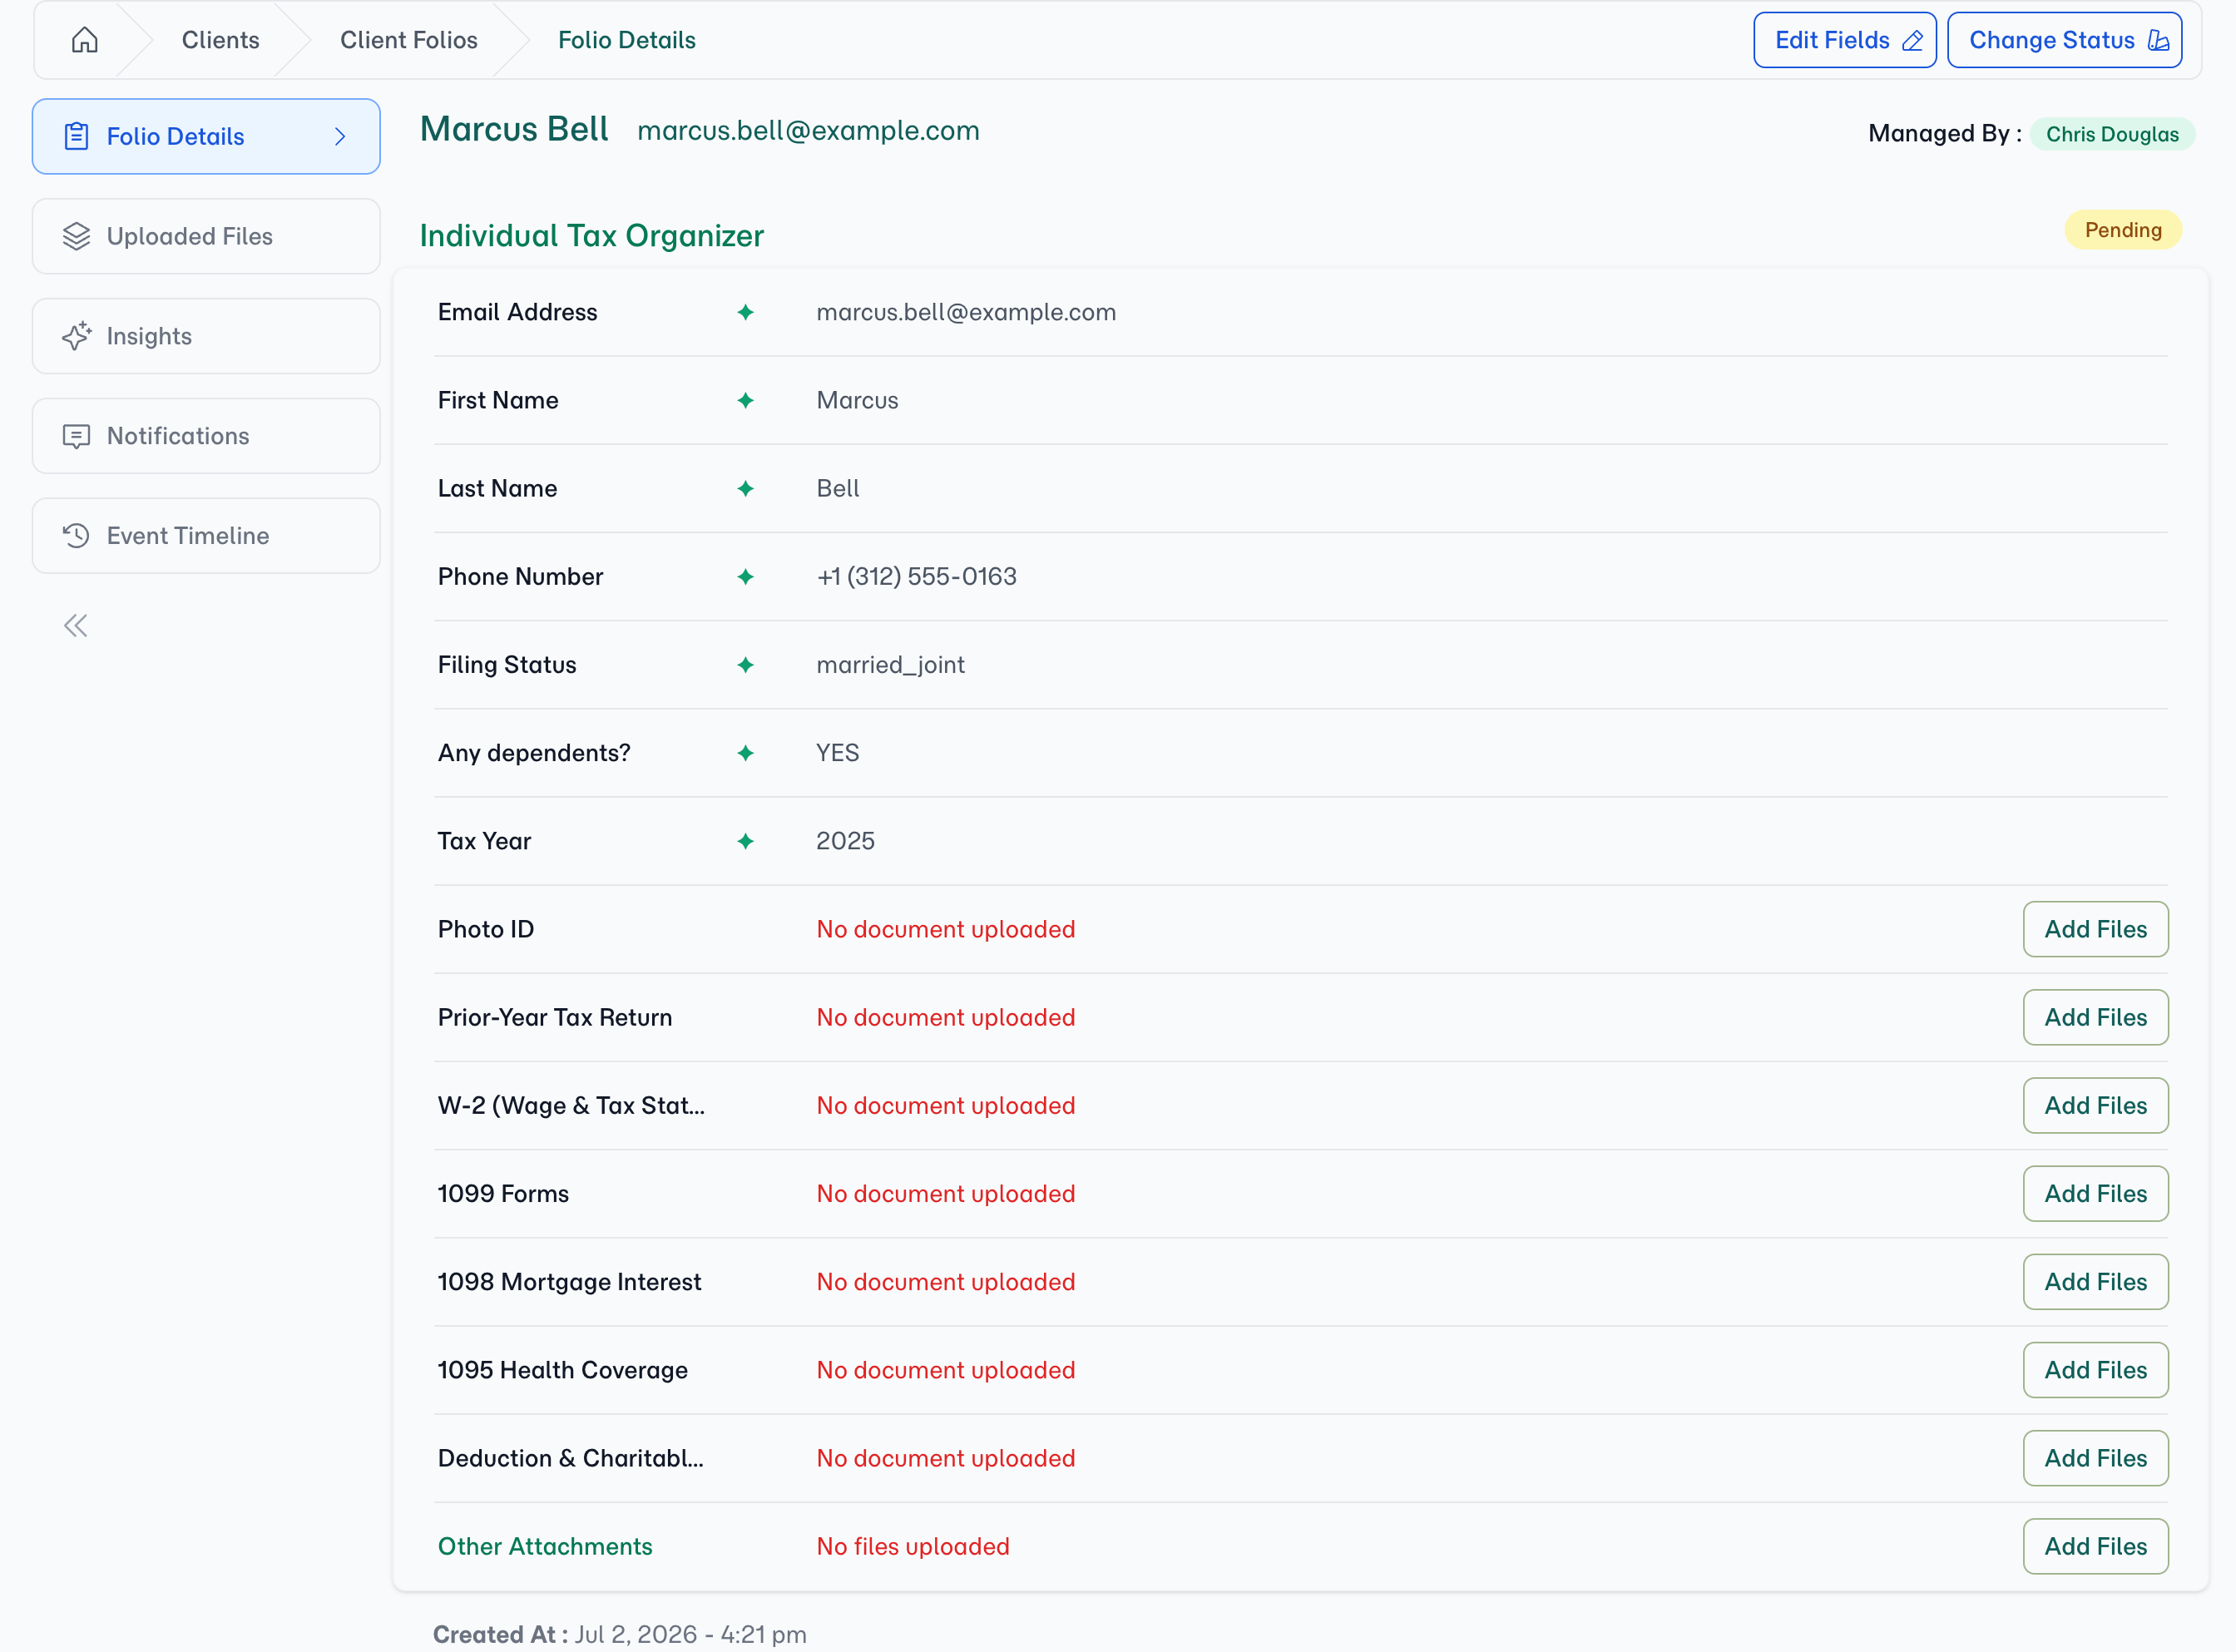This screenshot has height=1652, width=2236.
Task: Open Notifications sidebar tab
Action: point(206,436)
